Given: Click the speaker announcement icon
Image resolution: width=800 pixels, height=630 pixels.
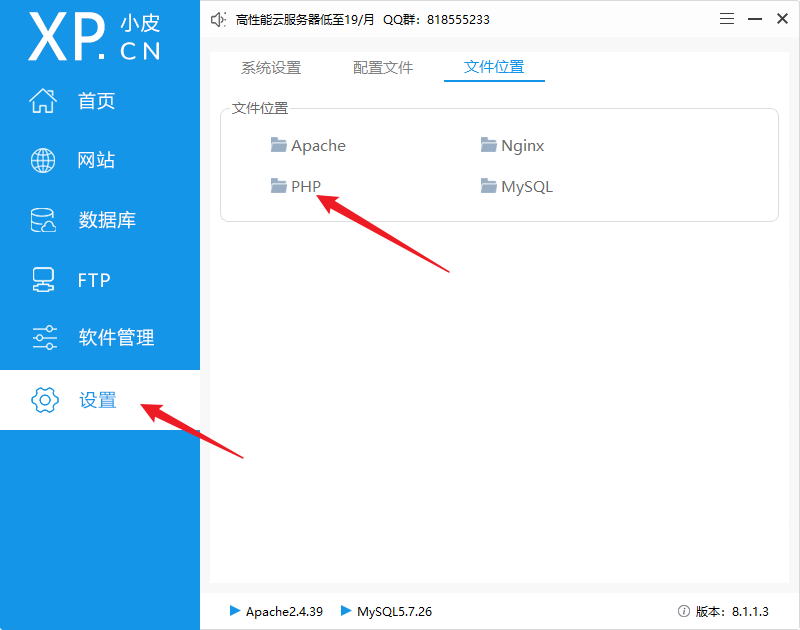Looking at the screenshot, I should [x=218, y=20].
